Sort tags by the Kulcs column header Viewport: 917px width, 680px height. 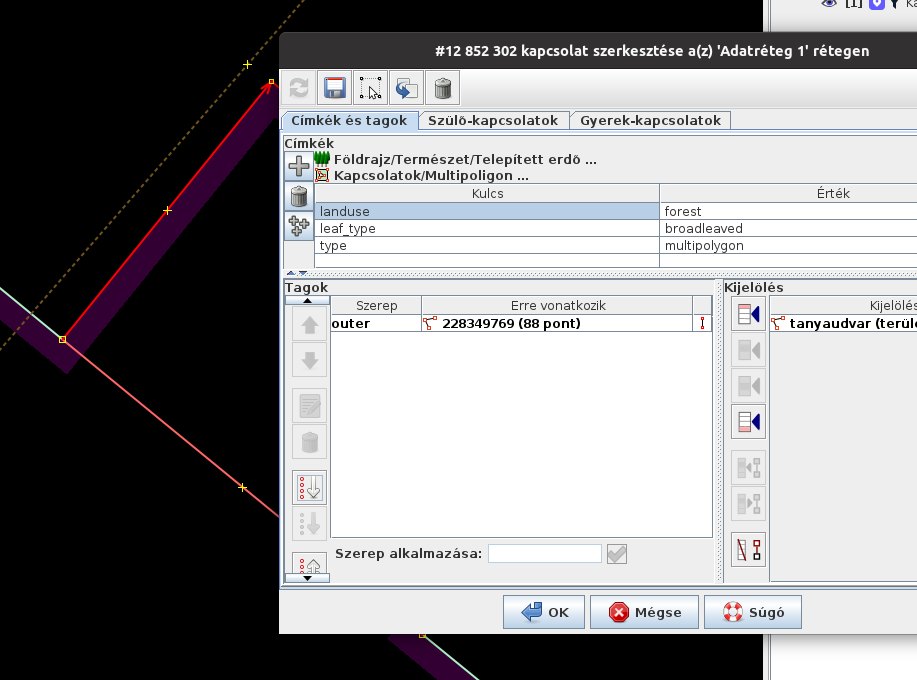pos(487,194)
